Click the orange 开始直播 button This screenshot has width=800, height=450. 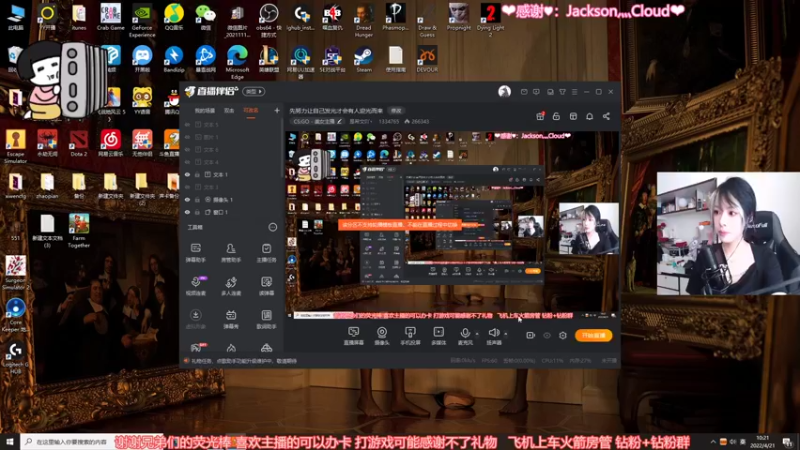(x=593, y=335)
